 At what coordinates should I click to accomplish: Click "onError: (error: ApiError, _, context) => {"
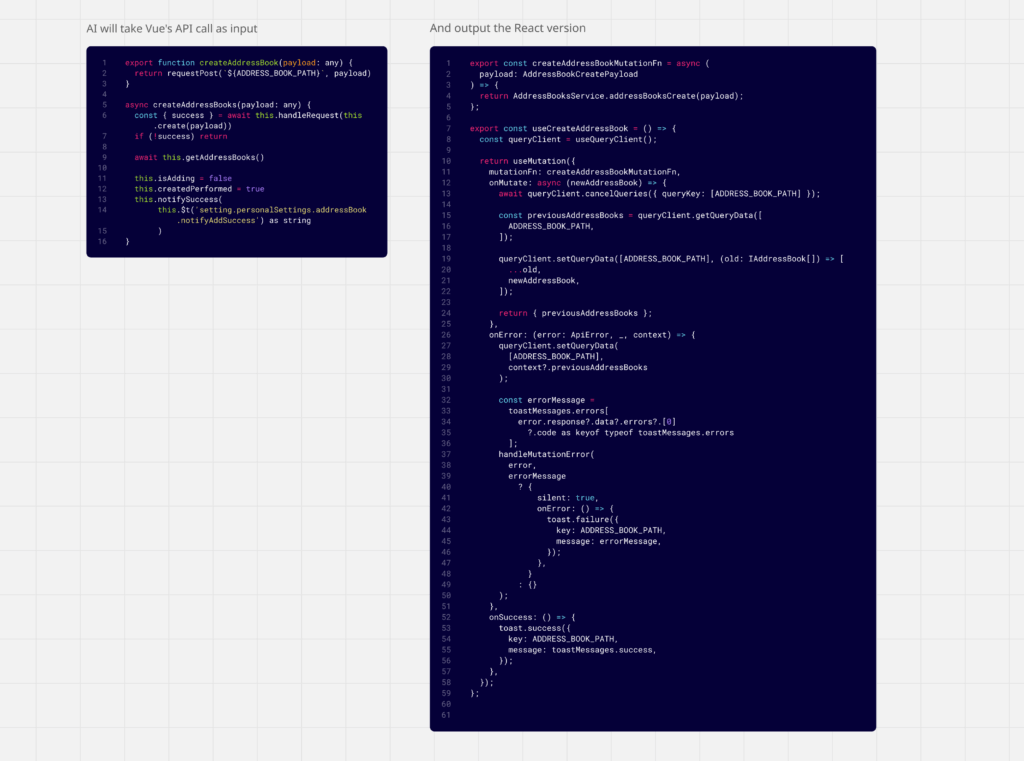(592, 334)
